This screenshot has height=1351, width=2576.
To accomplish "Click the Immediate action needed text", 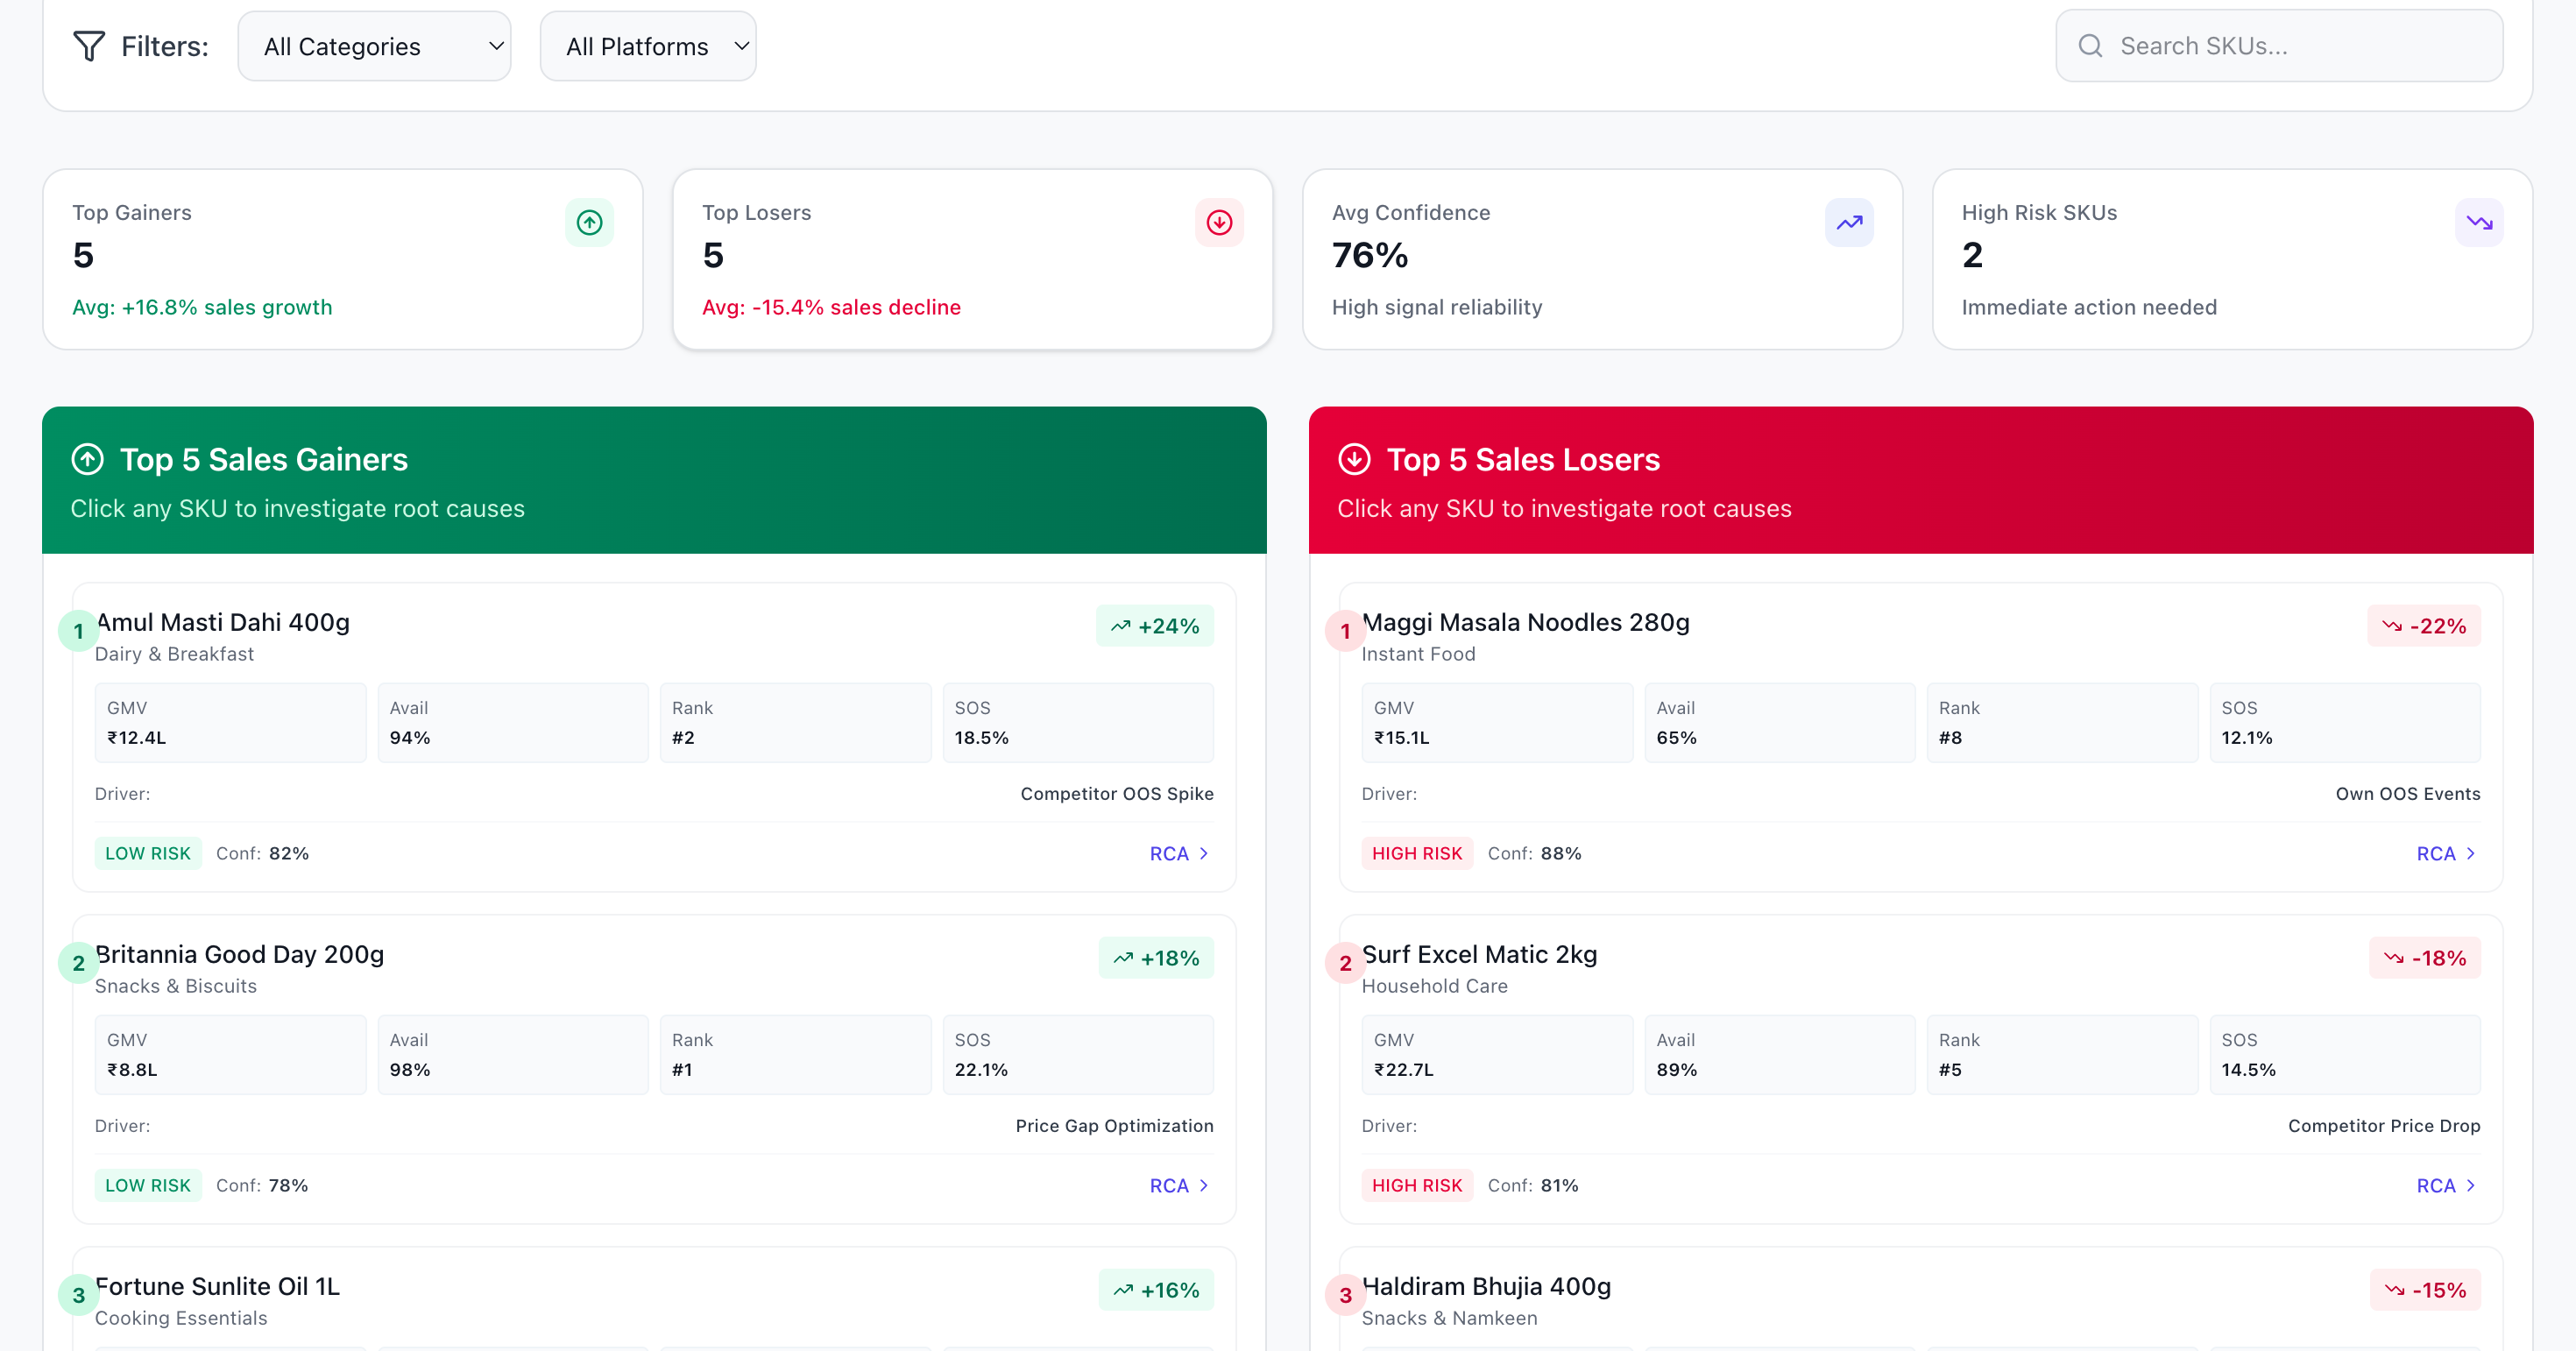I will (2089, 307).
